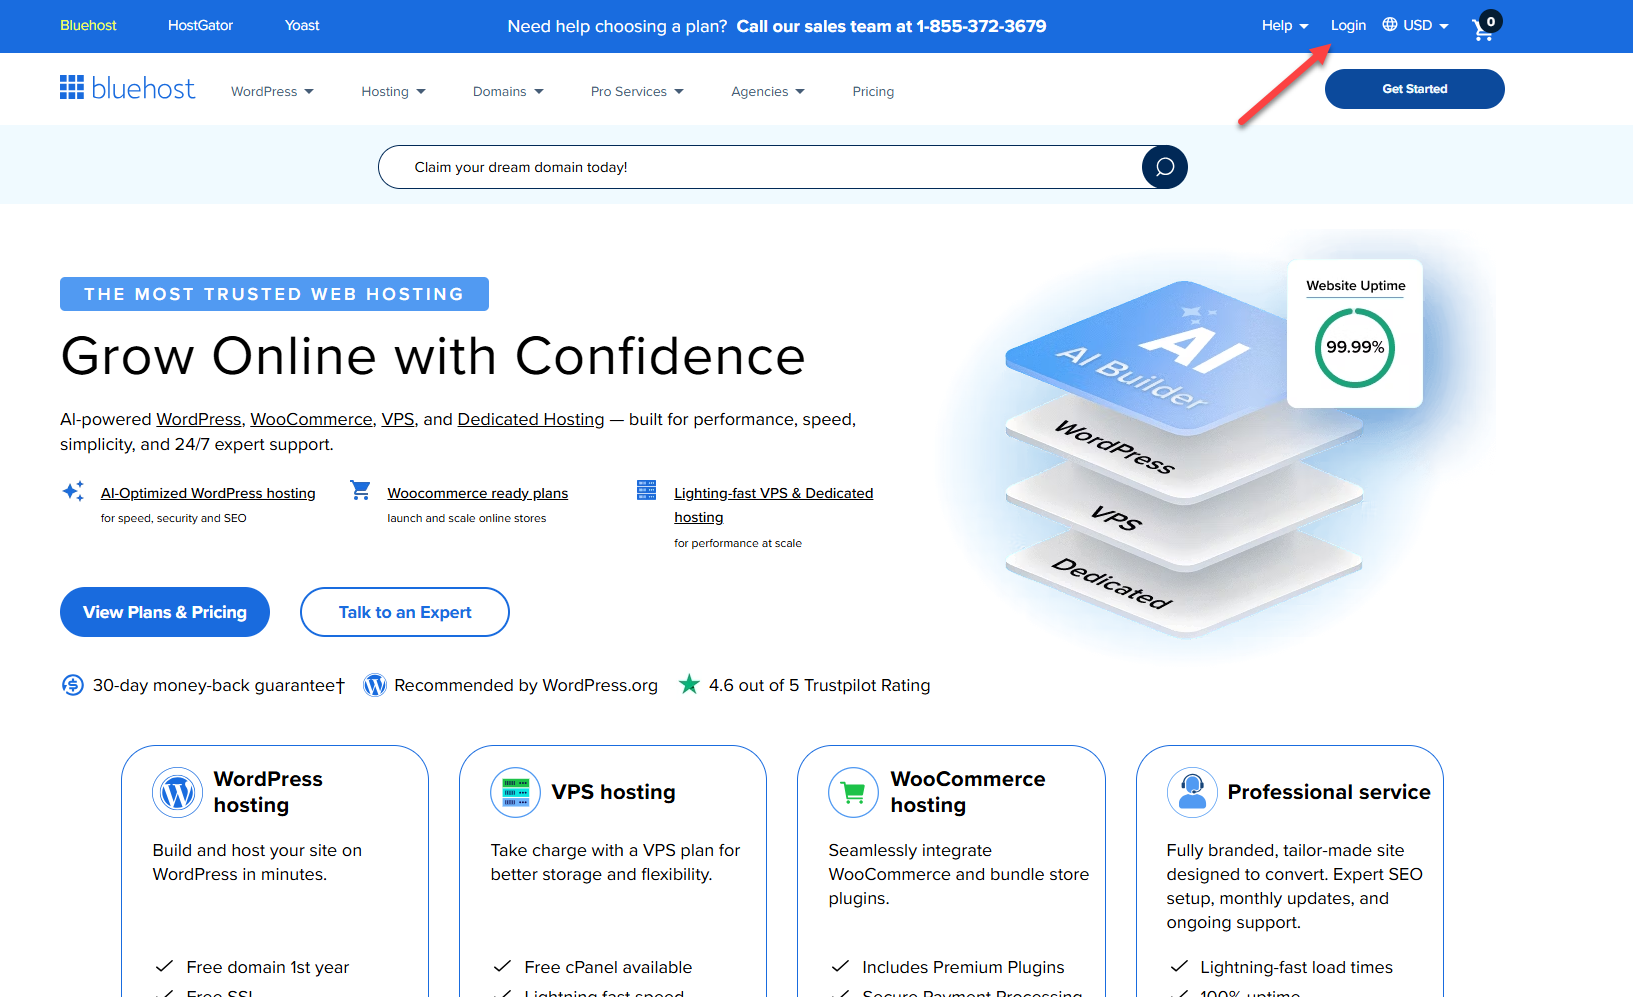Expand the USD currency dropdown

pyautogui.click(x=1415, y=26)
